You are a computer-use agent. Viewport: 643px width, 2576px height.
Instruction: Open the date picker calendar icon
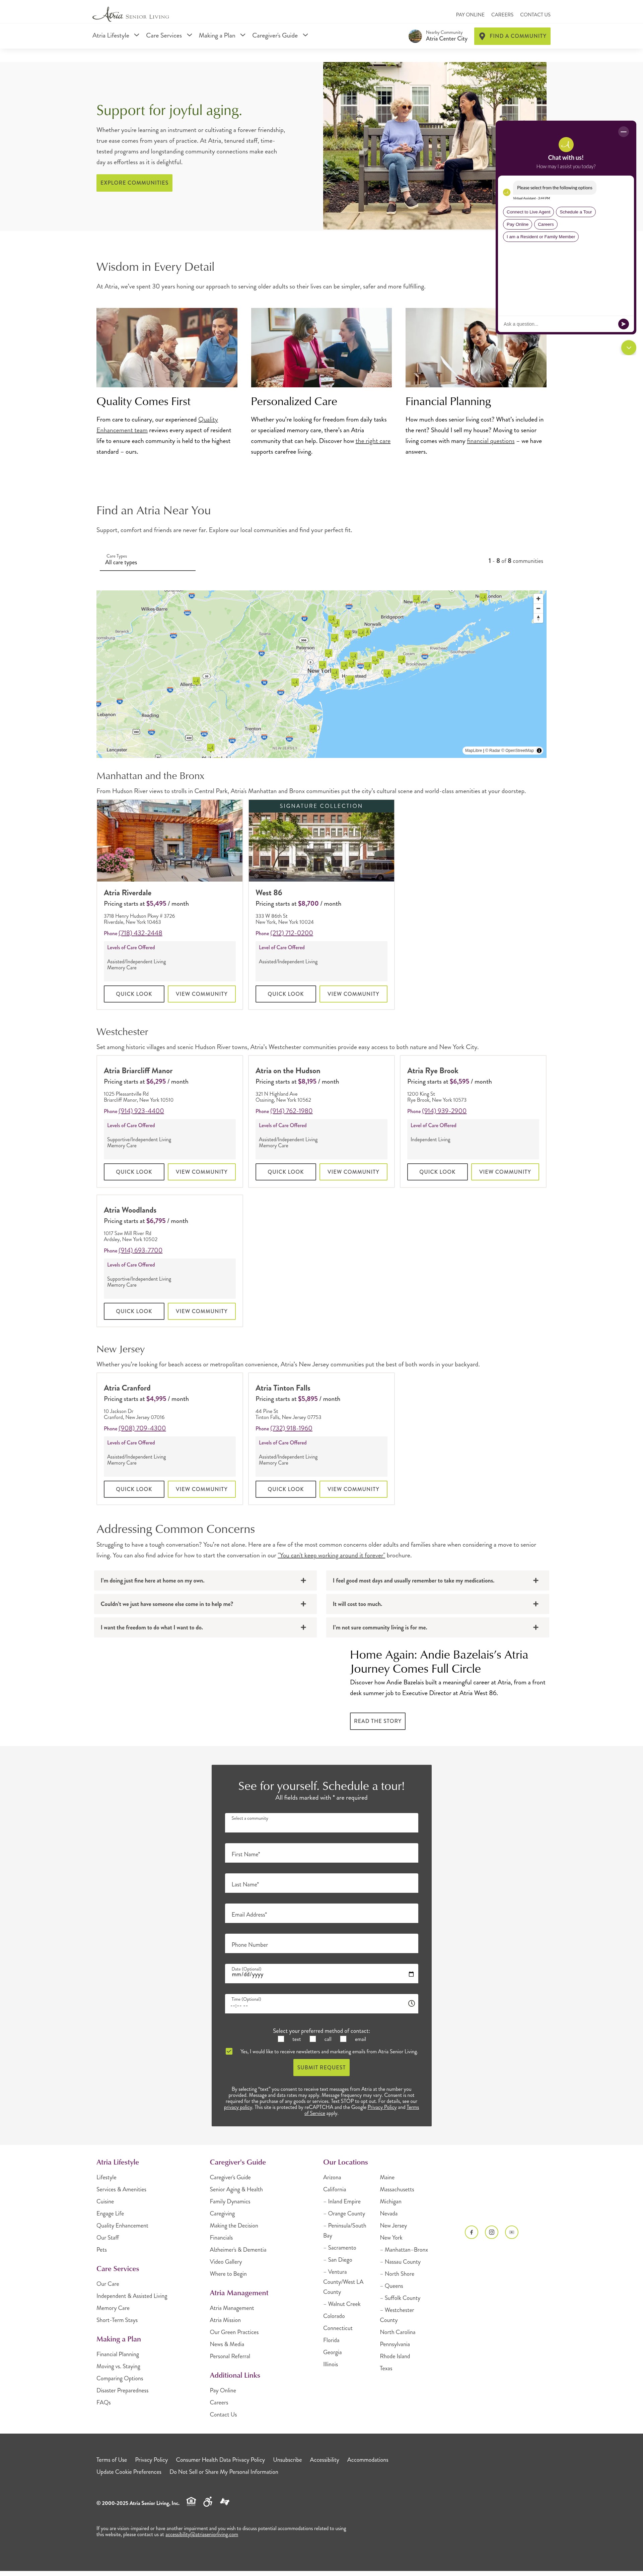411,1974
